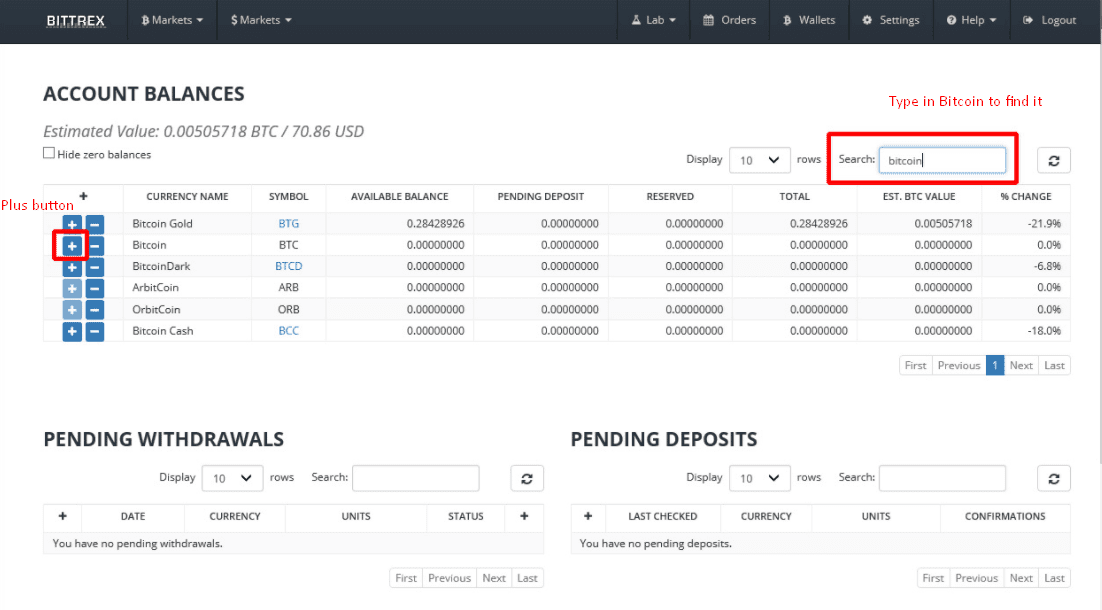Sort by AVAILABLE BALANCE column header
This screenshot has height=610, width=1102.
point(399,197)
